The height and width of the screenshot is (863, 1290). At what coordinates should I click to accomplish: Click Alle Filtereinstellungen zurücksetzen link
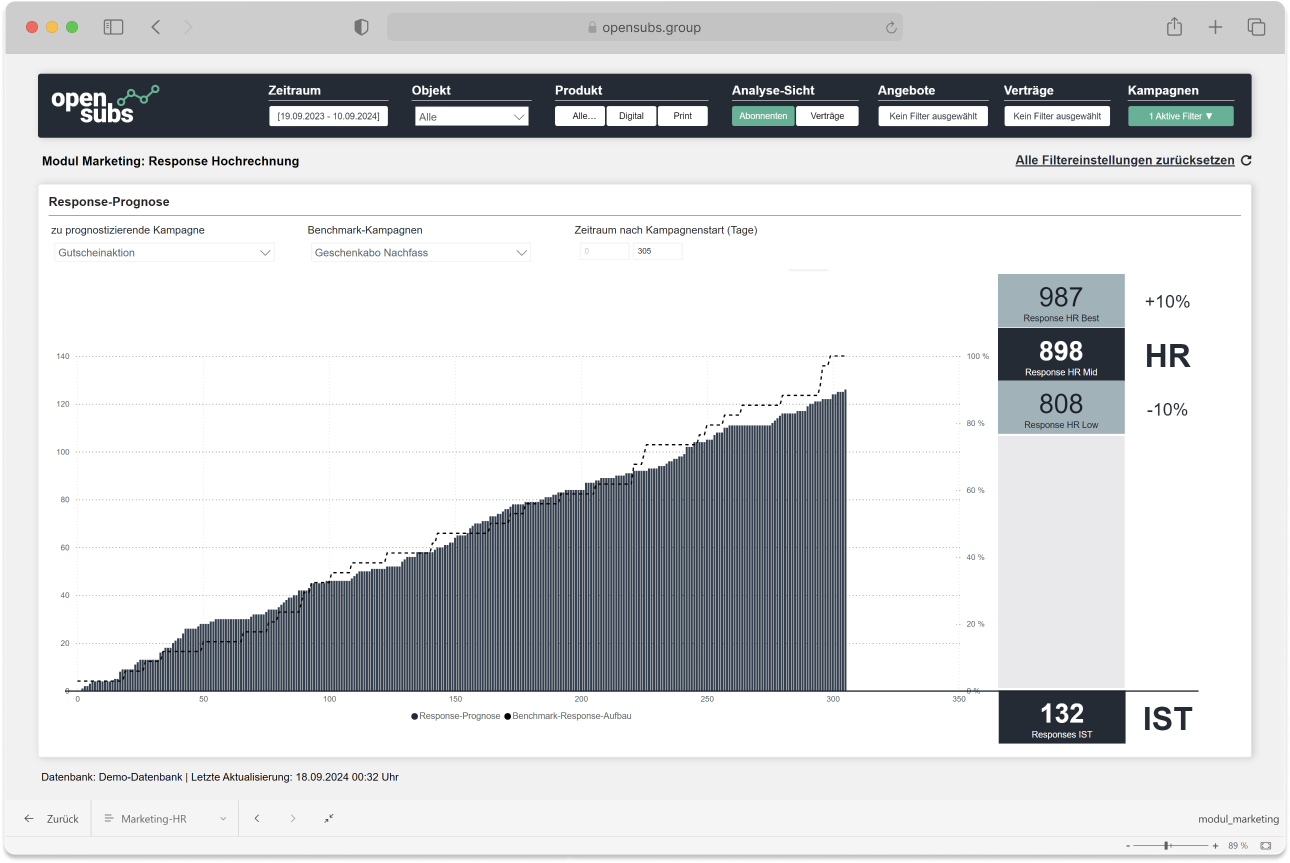tap(1125, 160)
